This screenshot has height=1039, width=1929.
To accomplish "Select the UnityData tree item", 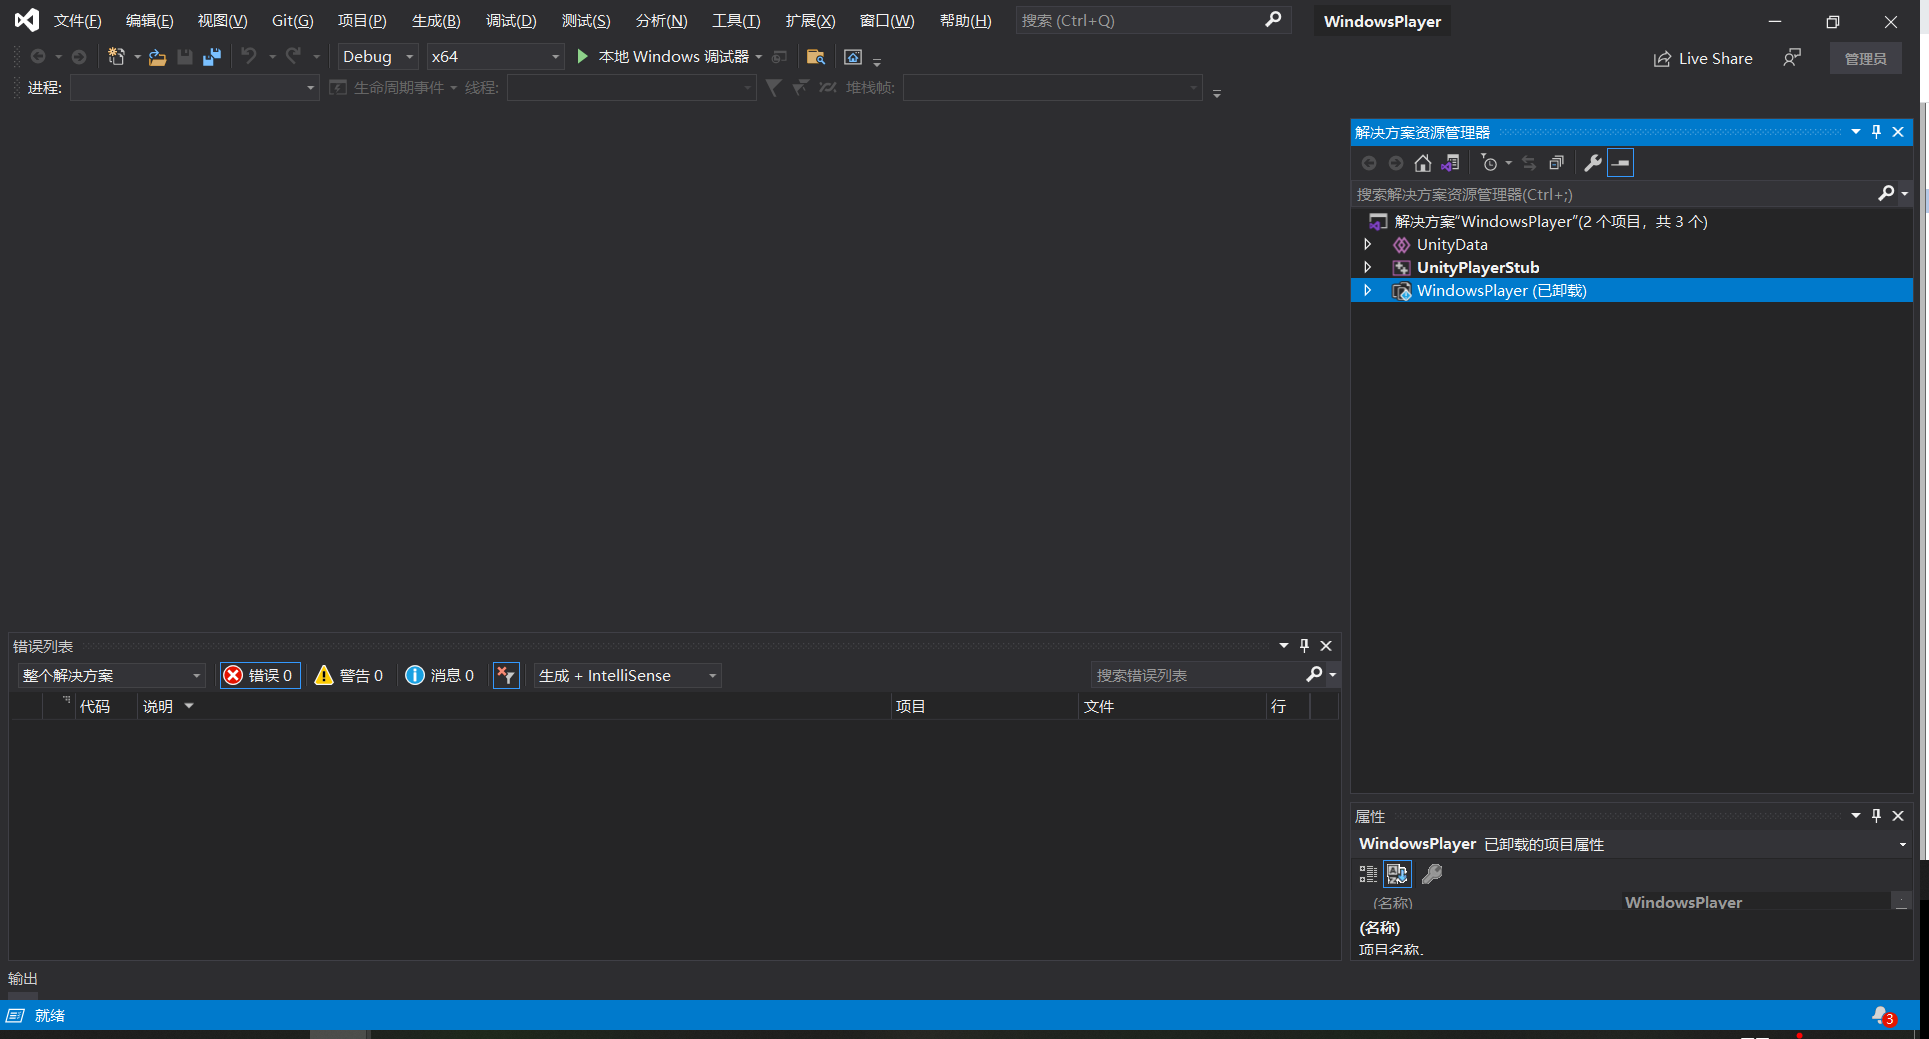I will pyautogui.click(x=1452, y=245).
